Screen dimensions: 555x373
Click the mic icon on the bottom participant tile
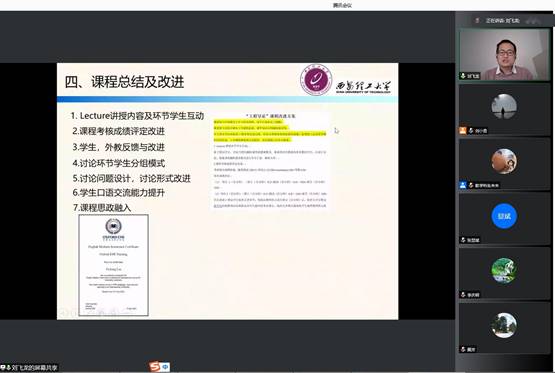pos(463,349)
